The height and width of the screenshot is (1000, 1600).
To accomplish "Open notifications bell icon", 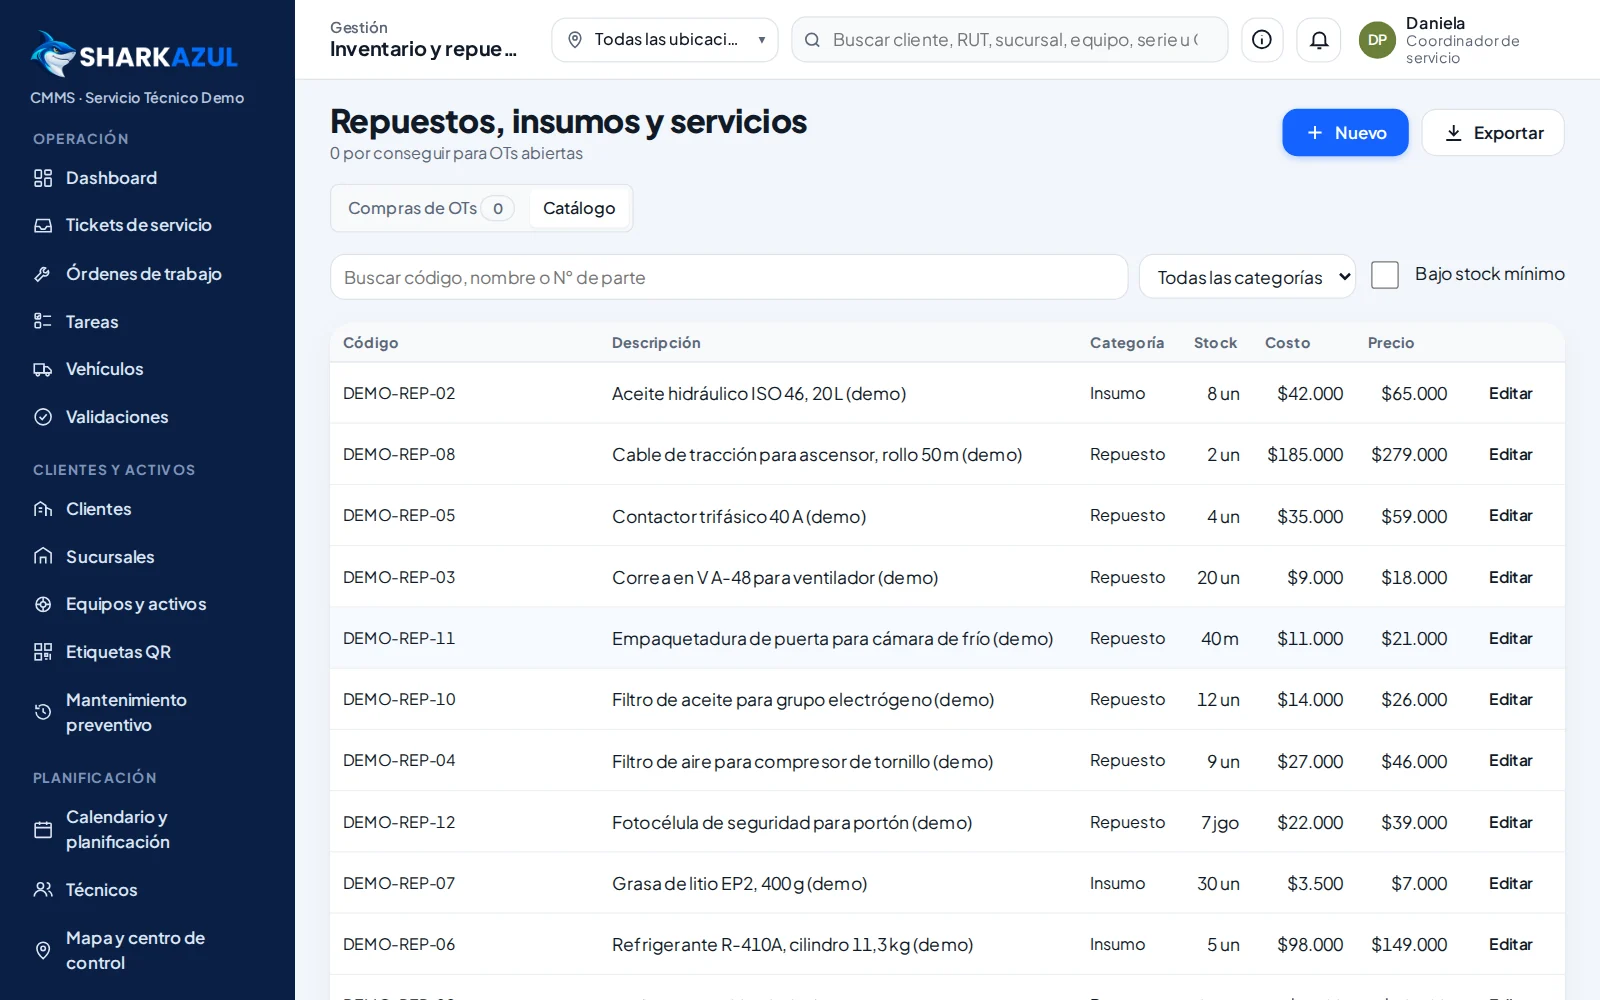I will (x=1319, y=40).
